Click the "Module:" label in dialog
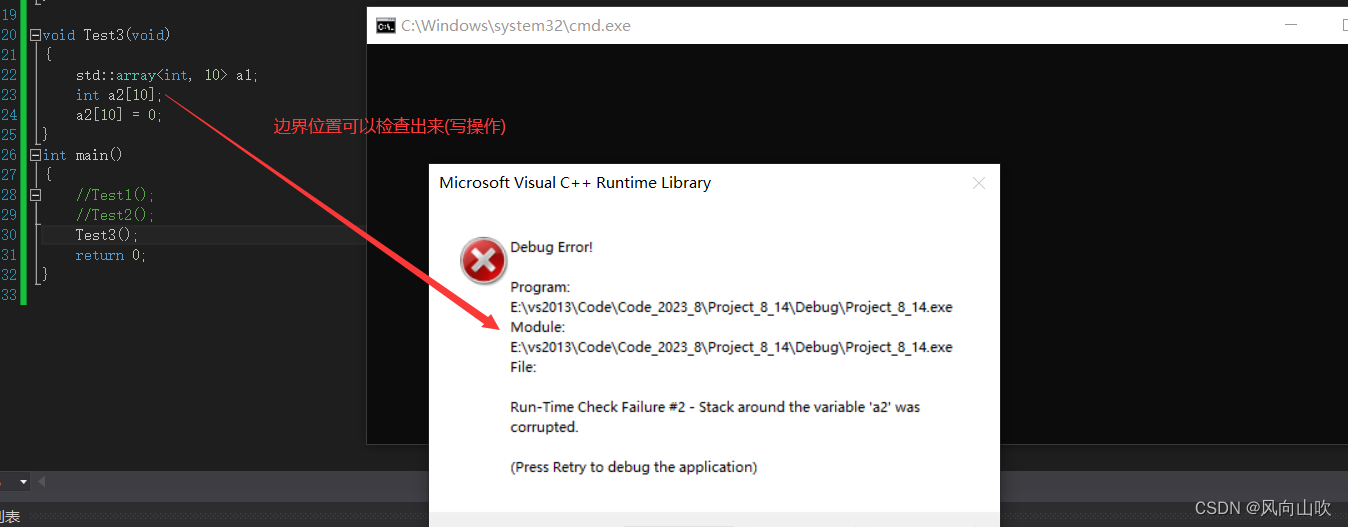This screenshot has width=1348, height=527. tap(537, 327)
